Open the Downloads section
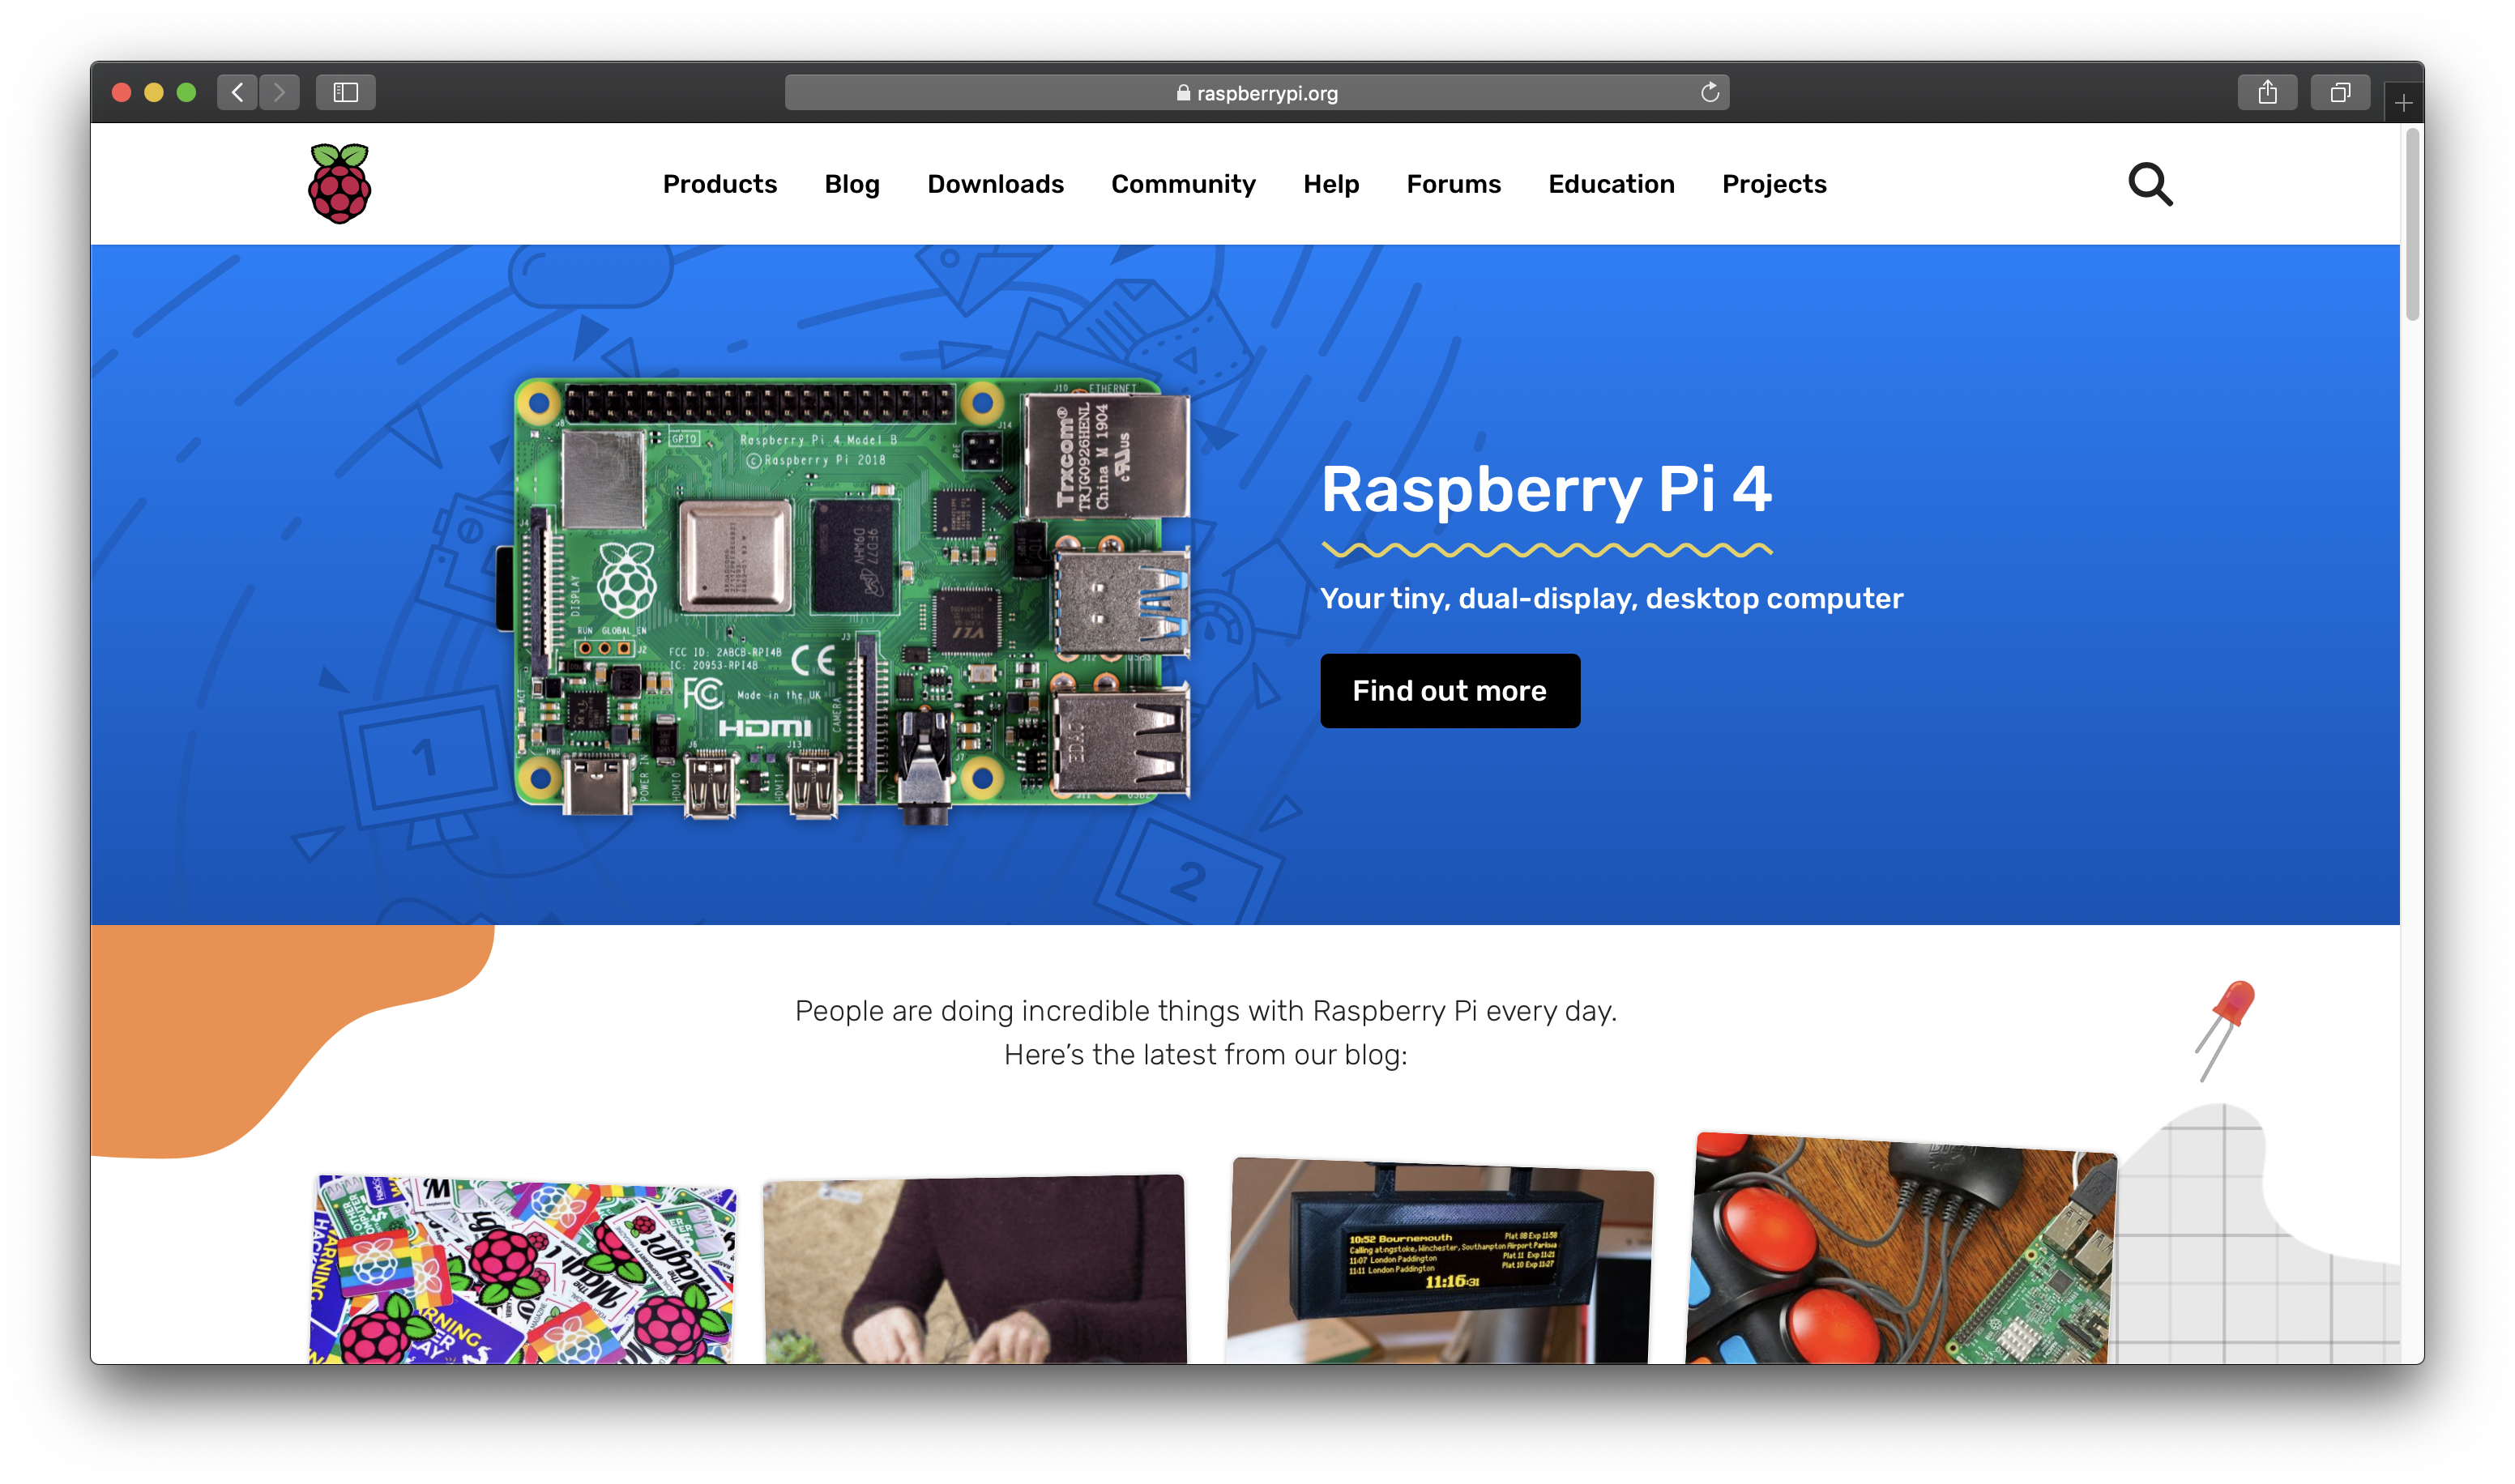This screenshot has width=2515, height=1484. (x=995, y=184)
